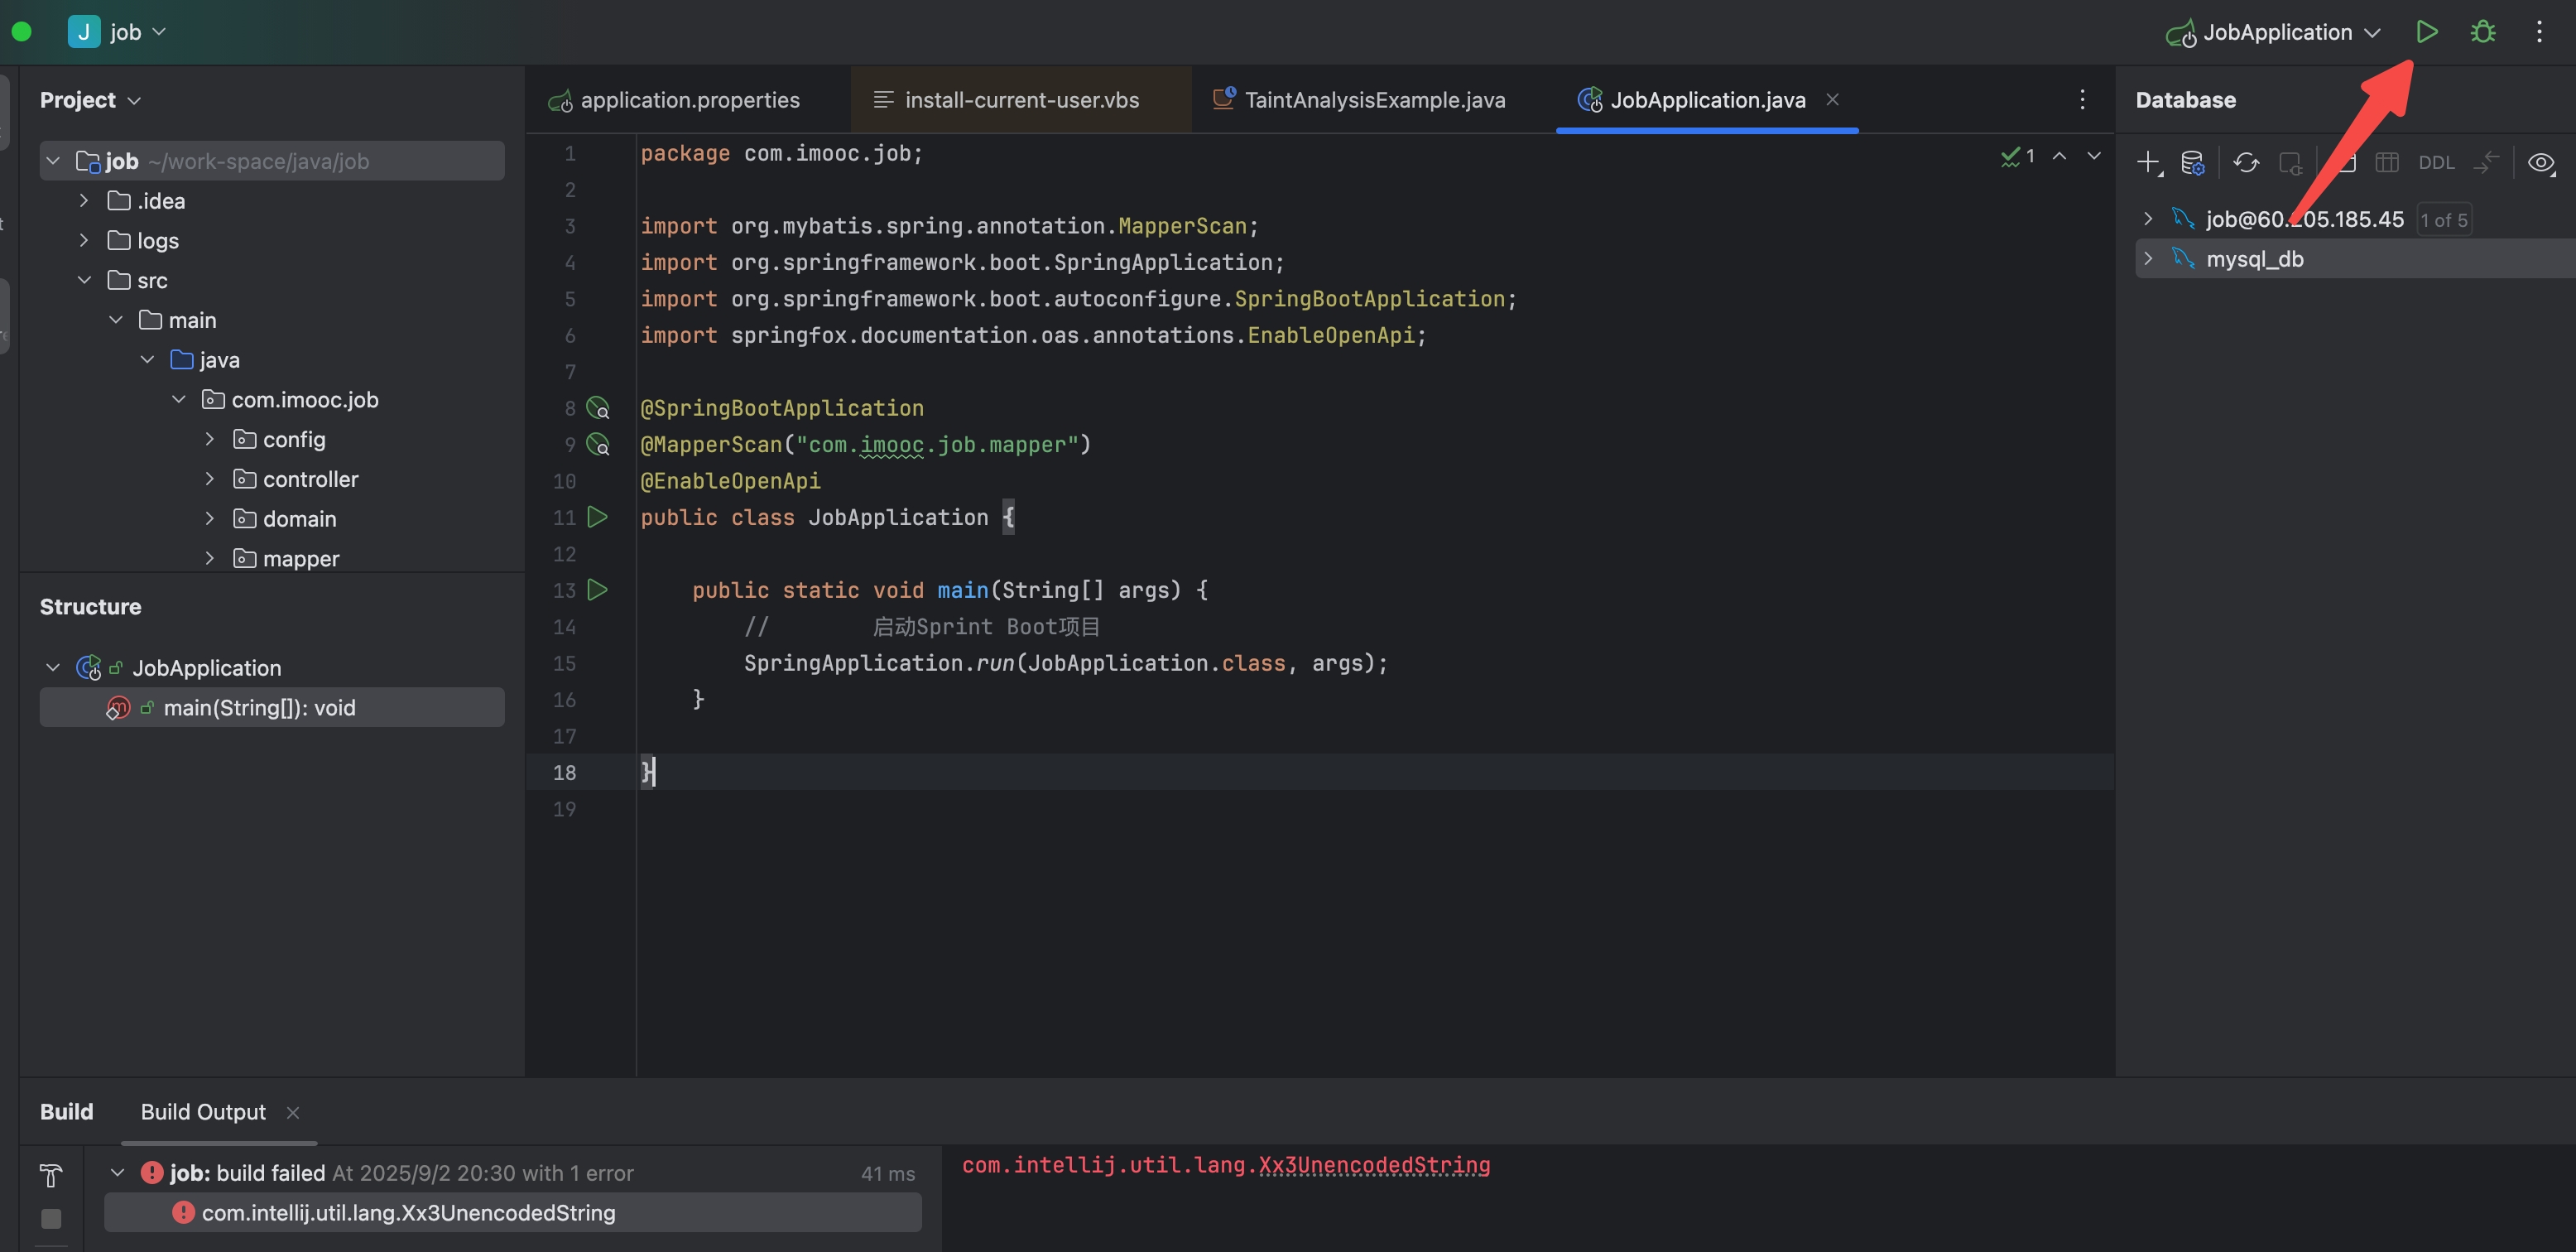Image resolution: width=2576 pixels, height=1252 pixels.
Task: Click the hammer rebuild icon in Build panel
Action: point(51,1175)
